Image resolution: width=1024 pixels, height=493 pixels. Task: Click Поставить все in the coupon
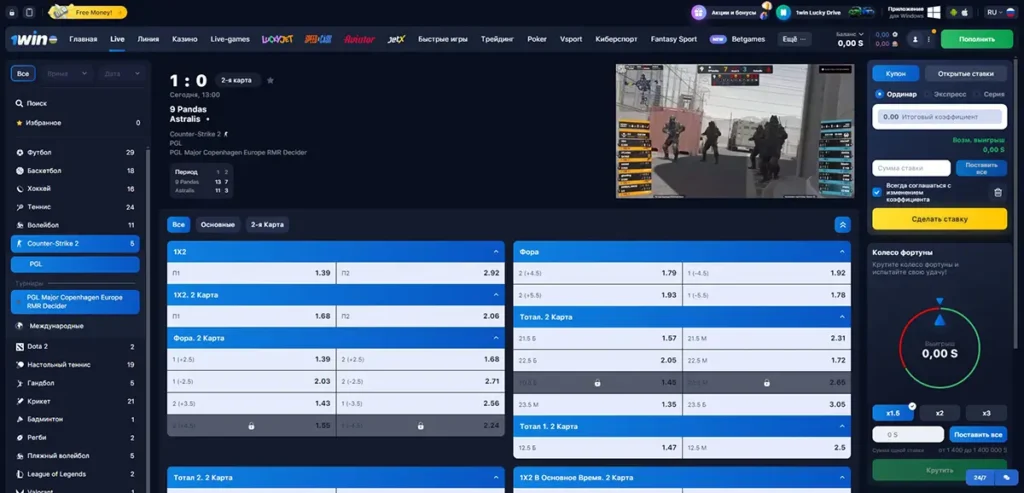coord(981,168)
